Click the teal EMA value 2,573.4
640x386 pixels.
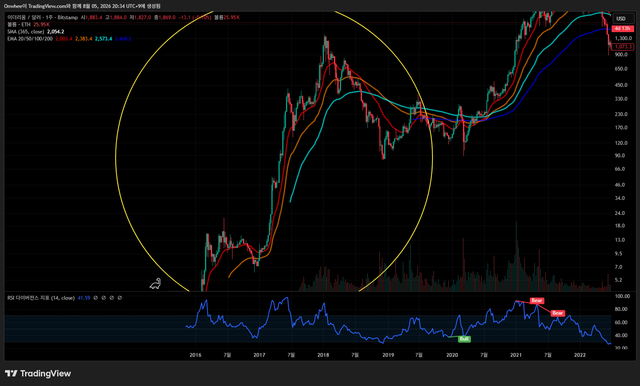click(x=103, y=38)
